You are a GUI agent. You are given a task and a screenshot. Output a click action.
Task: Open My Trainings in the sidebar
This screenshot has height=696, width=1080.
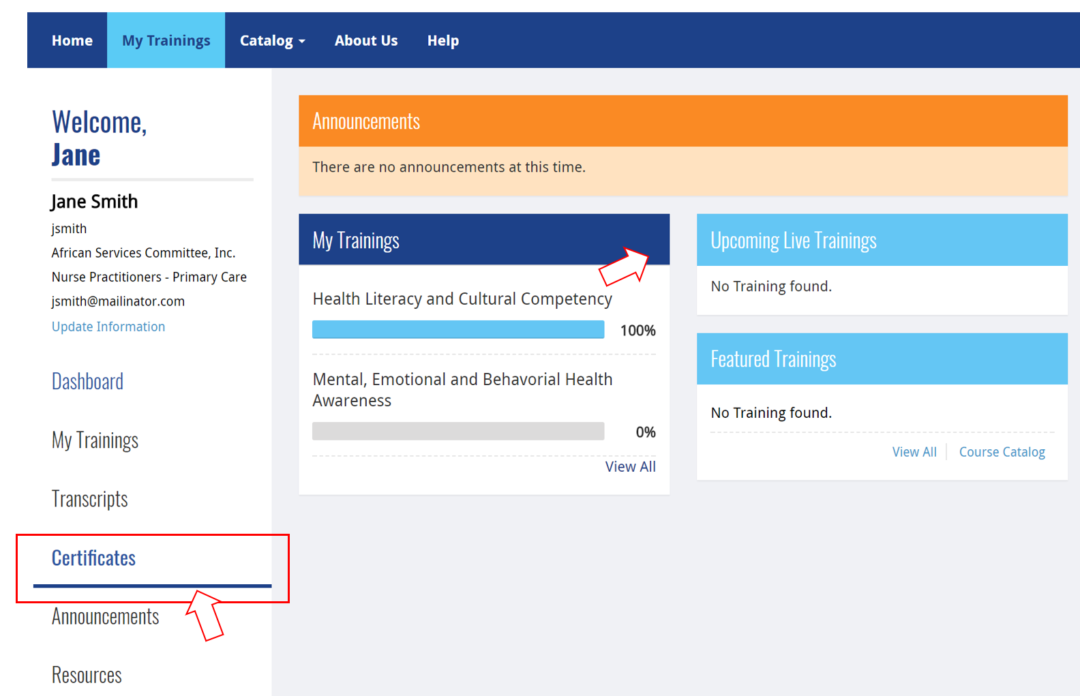point(95,441)
